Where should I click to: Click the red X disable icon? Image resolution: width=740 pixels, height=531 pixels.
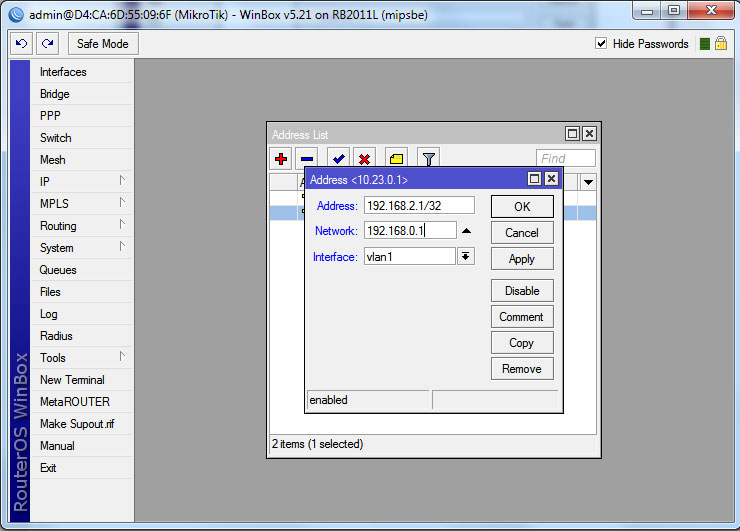click(365, 159)
